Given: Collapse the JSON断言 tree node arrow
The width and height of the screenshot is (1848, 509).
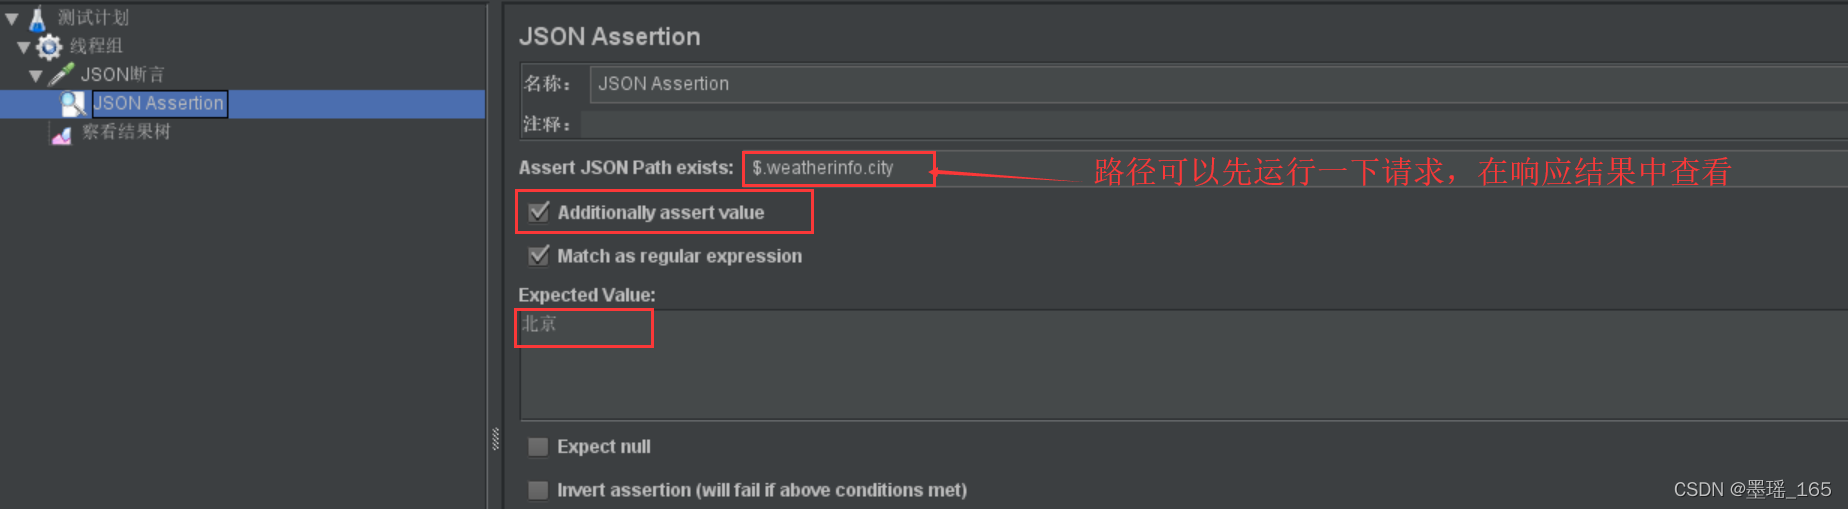Looking at the screenshot, I should (36, 75).
